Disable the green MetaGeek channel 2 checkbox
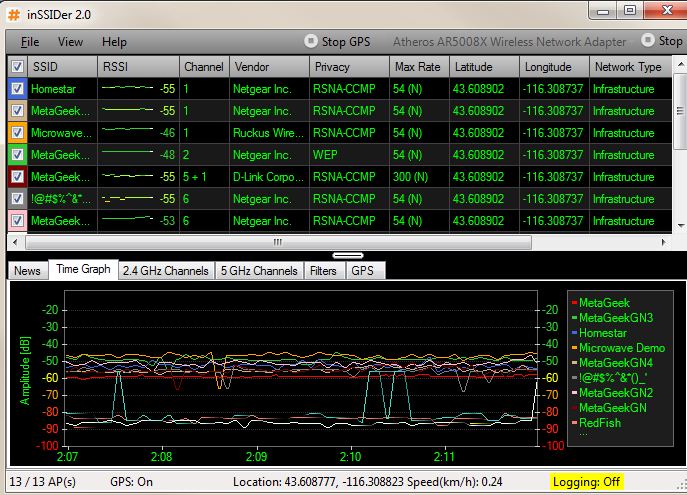Screen dimensions: 687x495 16,154
